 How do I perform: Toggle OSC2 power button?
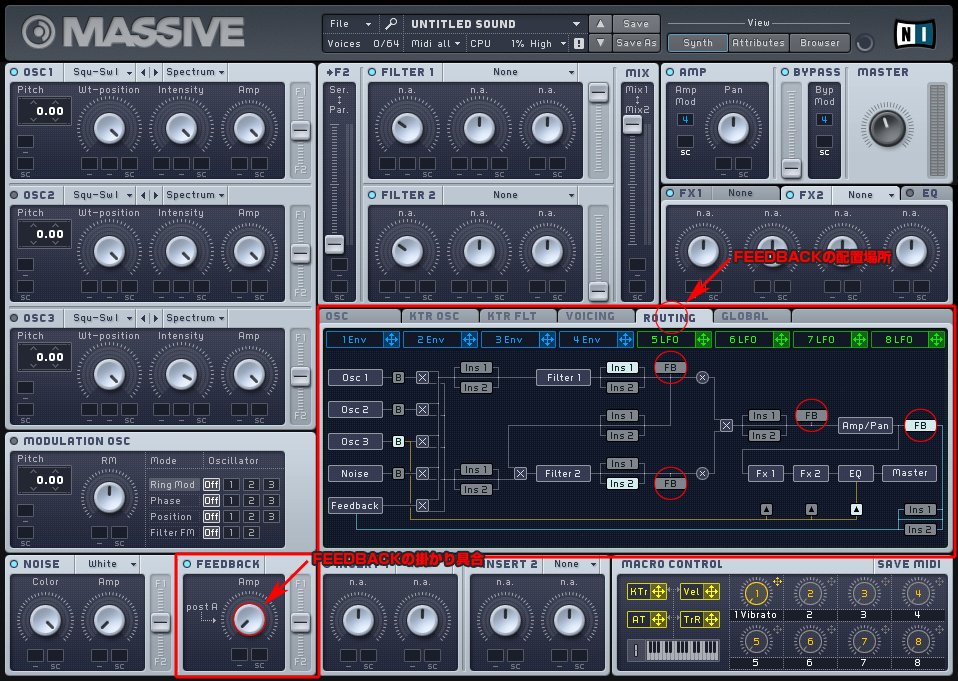(x=14, y=195)
